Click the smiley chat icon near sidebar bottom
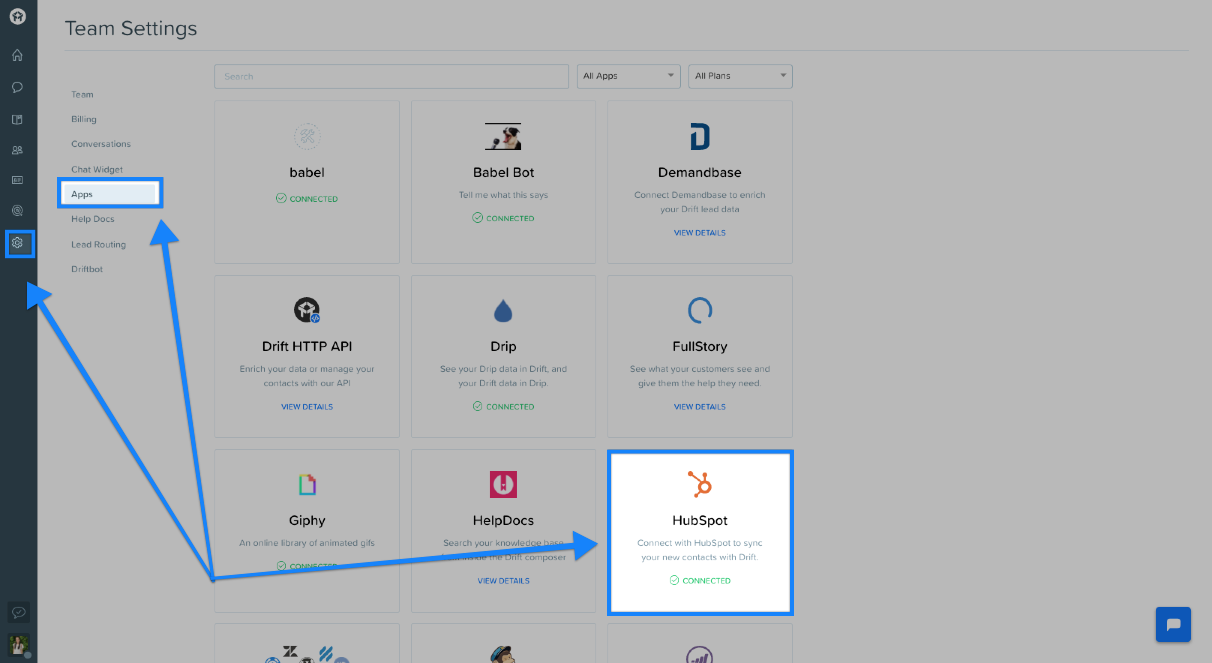The height and width of the screenshot is (663, 1212). point(17,612)
